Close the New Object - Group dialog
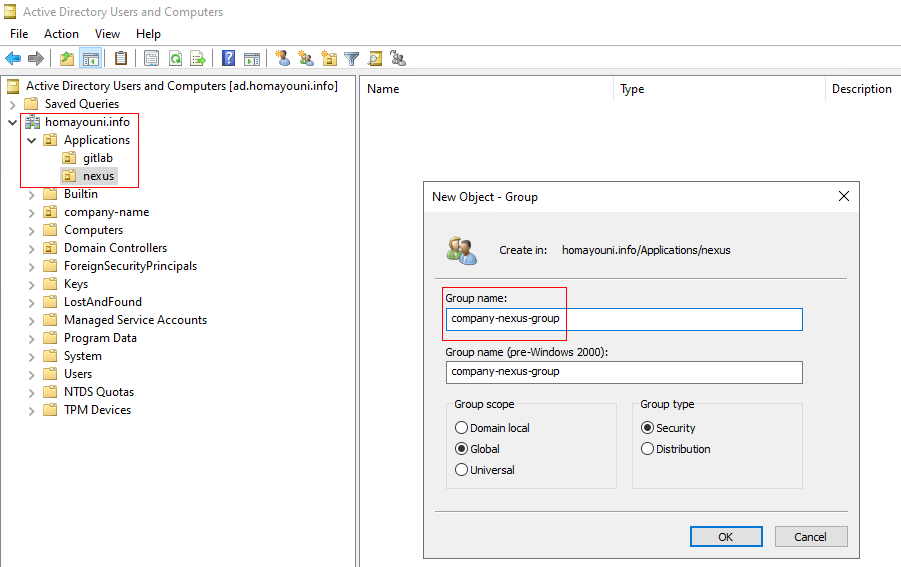 click(844, 196)
